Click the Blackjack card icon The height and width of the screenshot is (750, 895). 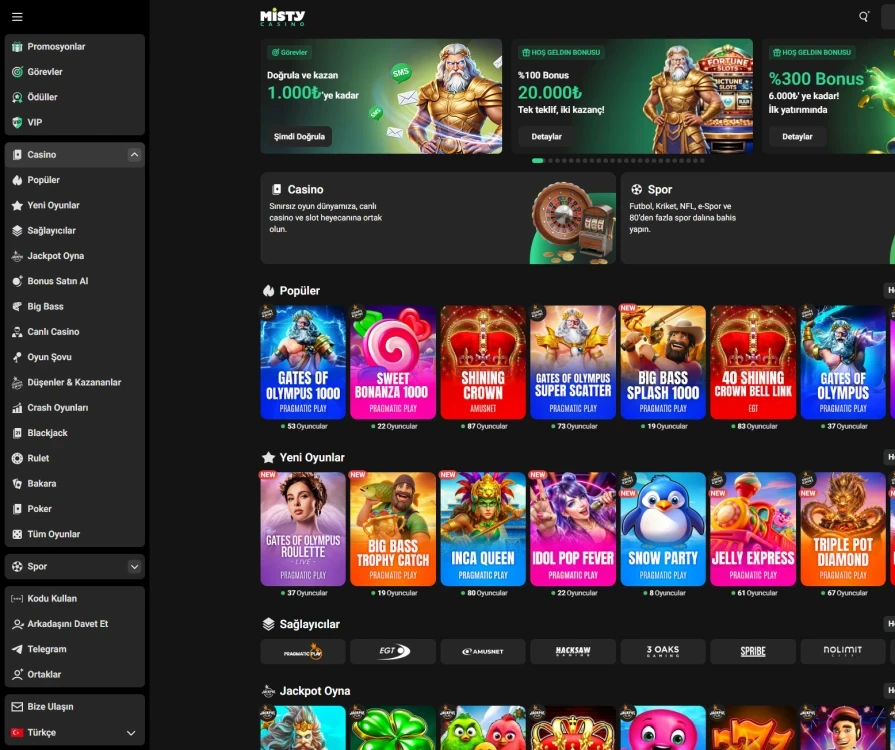pos(17,433)
